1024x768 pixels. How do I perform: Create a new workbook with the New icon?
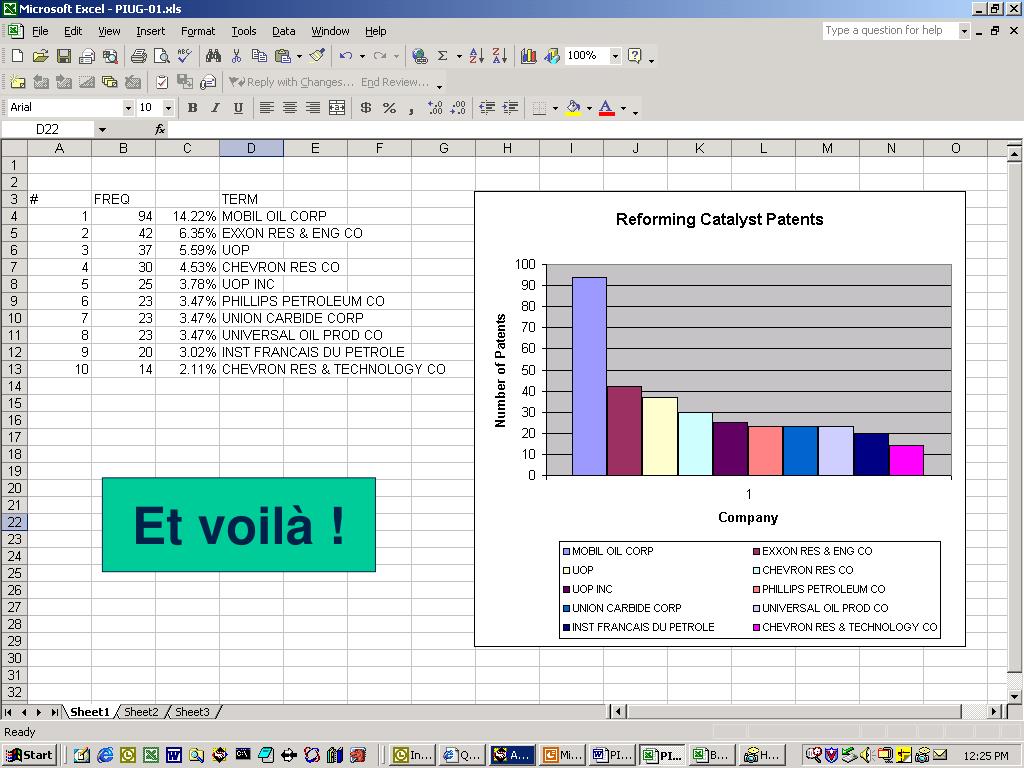click(x=18, y=56)
